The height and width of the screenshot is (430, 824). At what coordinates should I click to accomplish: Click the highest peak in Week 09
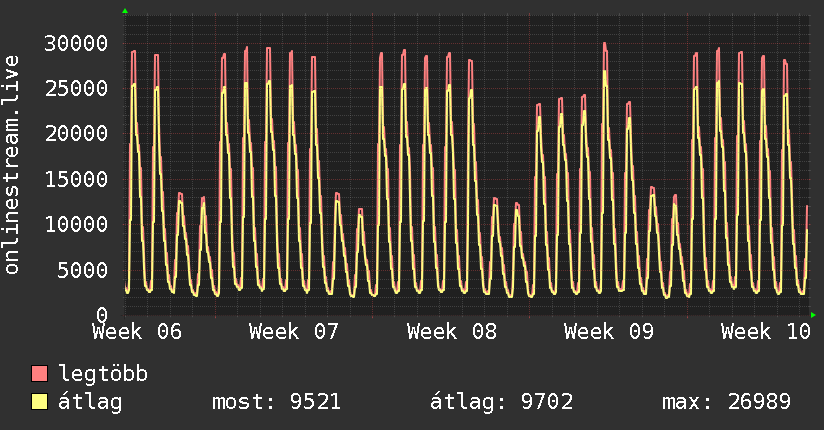pyautogui.click(x=605, y=44)
